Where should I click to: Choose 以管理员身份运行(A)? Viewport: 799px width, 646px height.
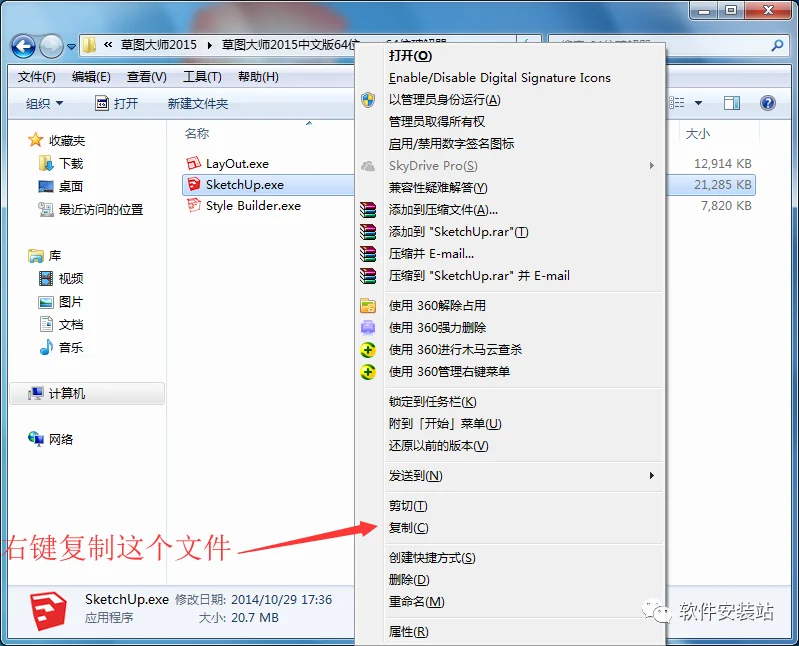tap(510, 99)
